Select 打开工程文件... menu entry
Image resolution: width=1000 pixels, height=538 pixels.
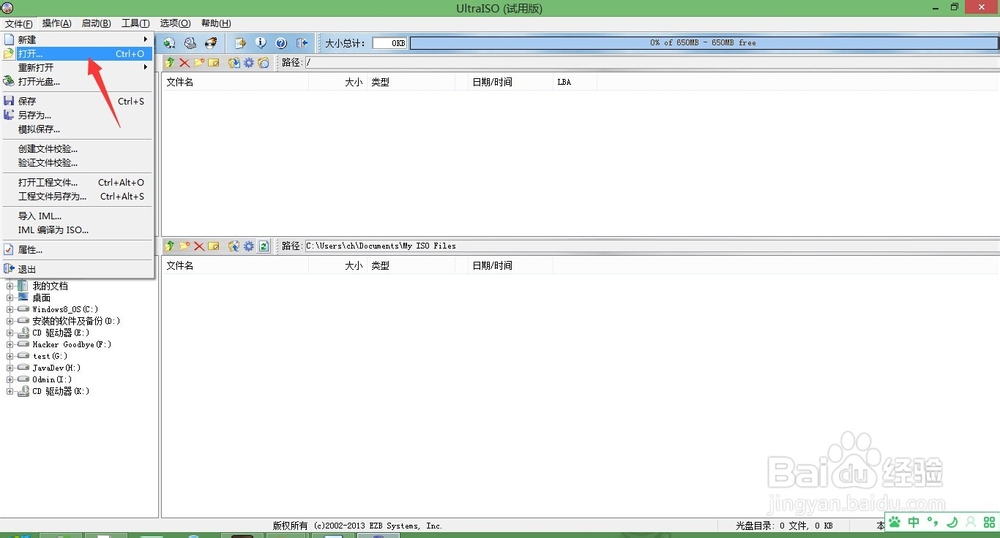click(x=77, y=182)
